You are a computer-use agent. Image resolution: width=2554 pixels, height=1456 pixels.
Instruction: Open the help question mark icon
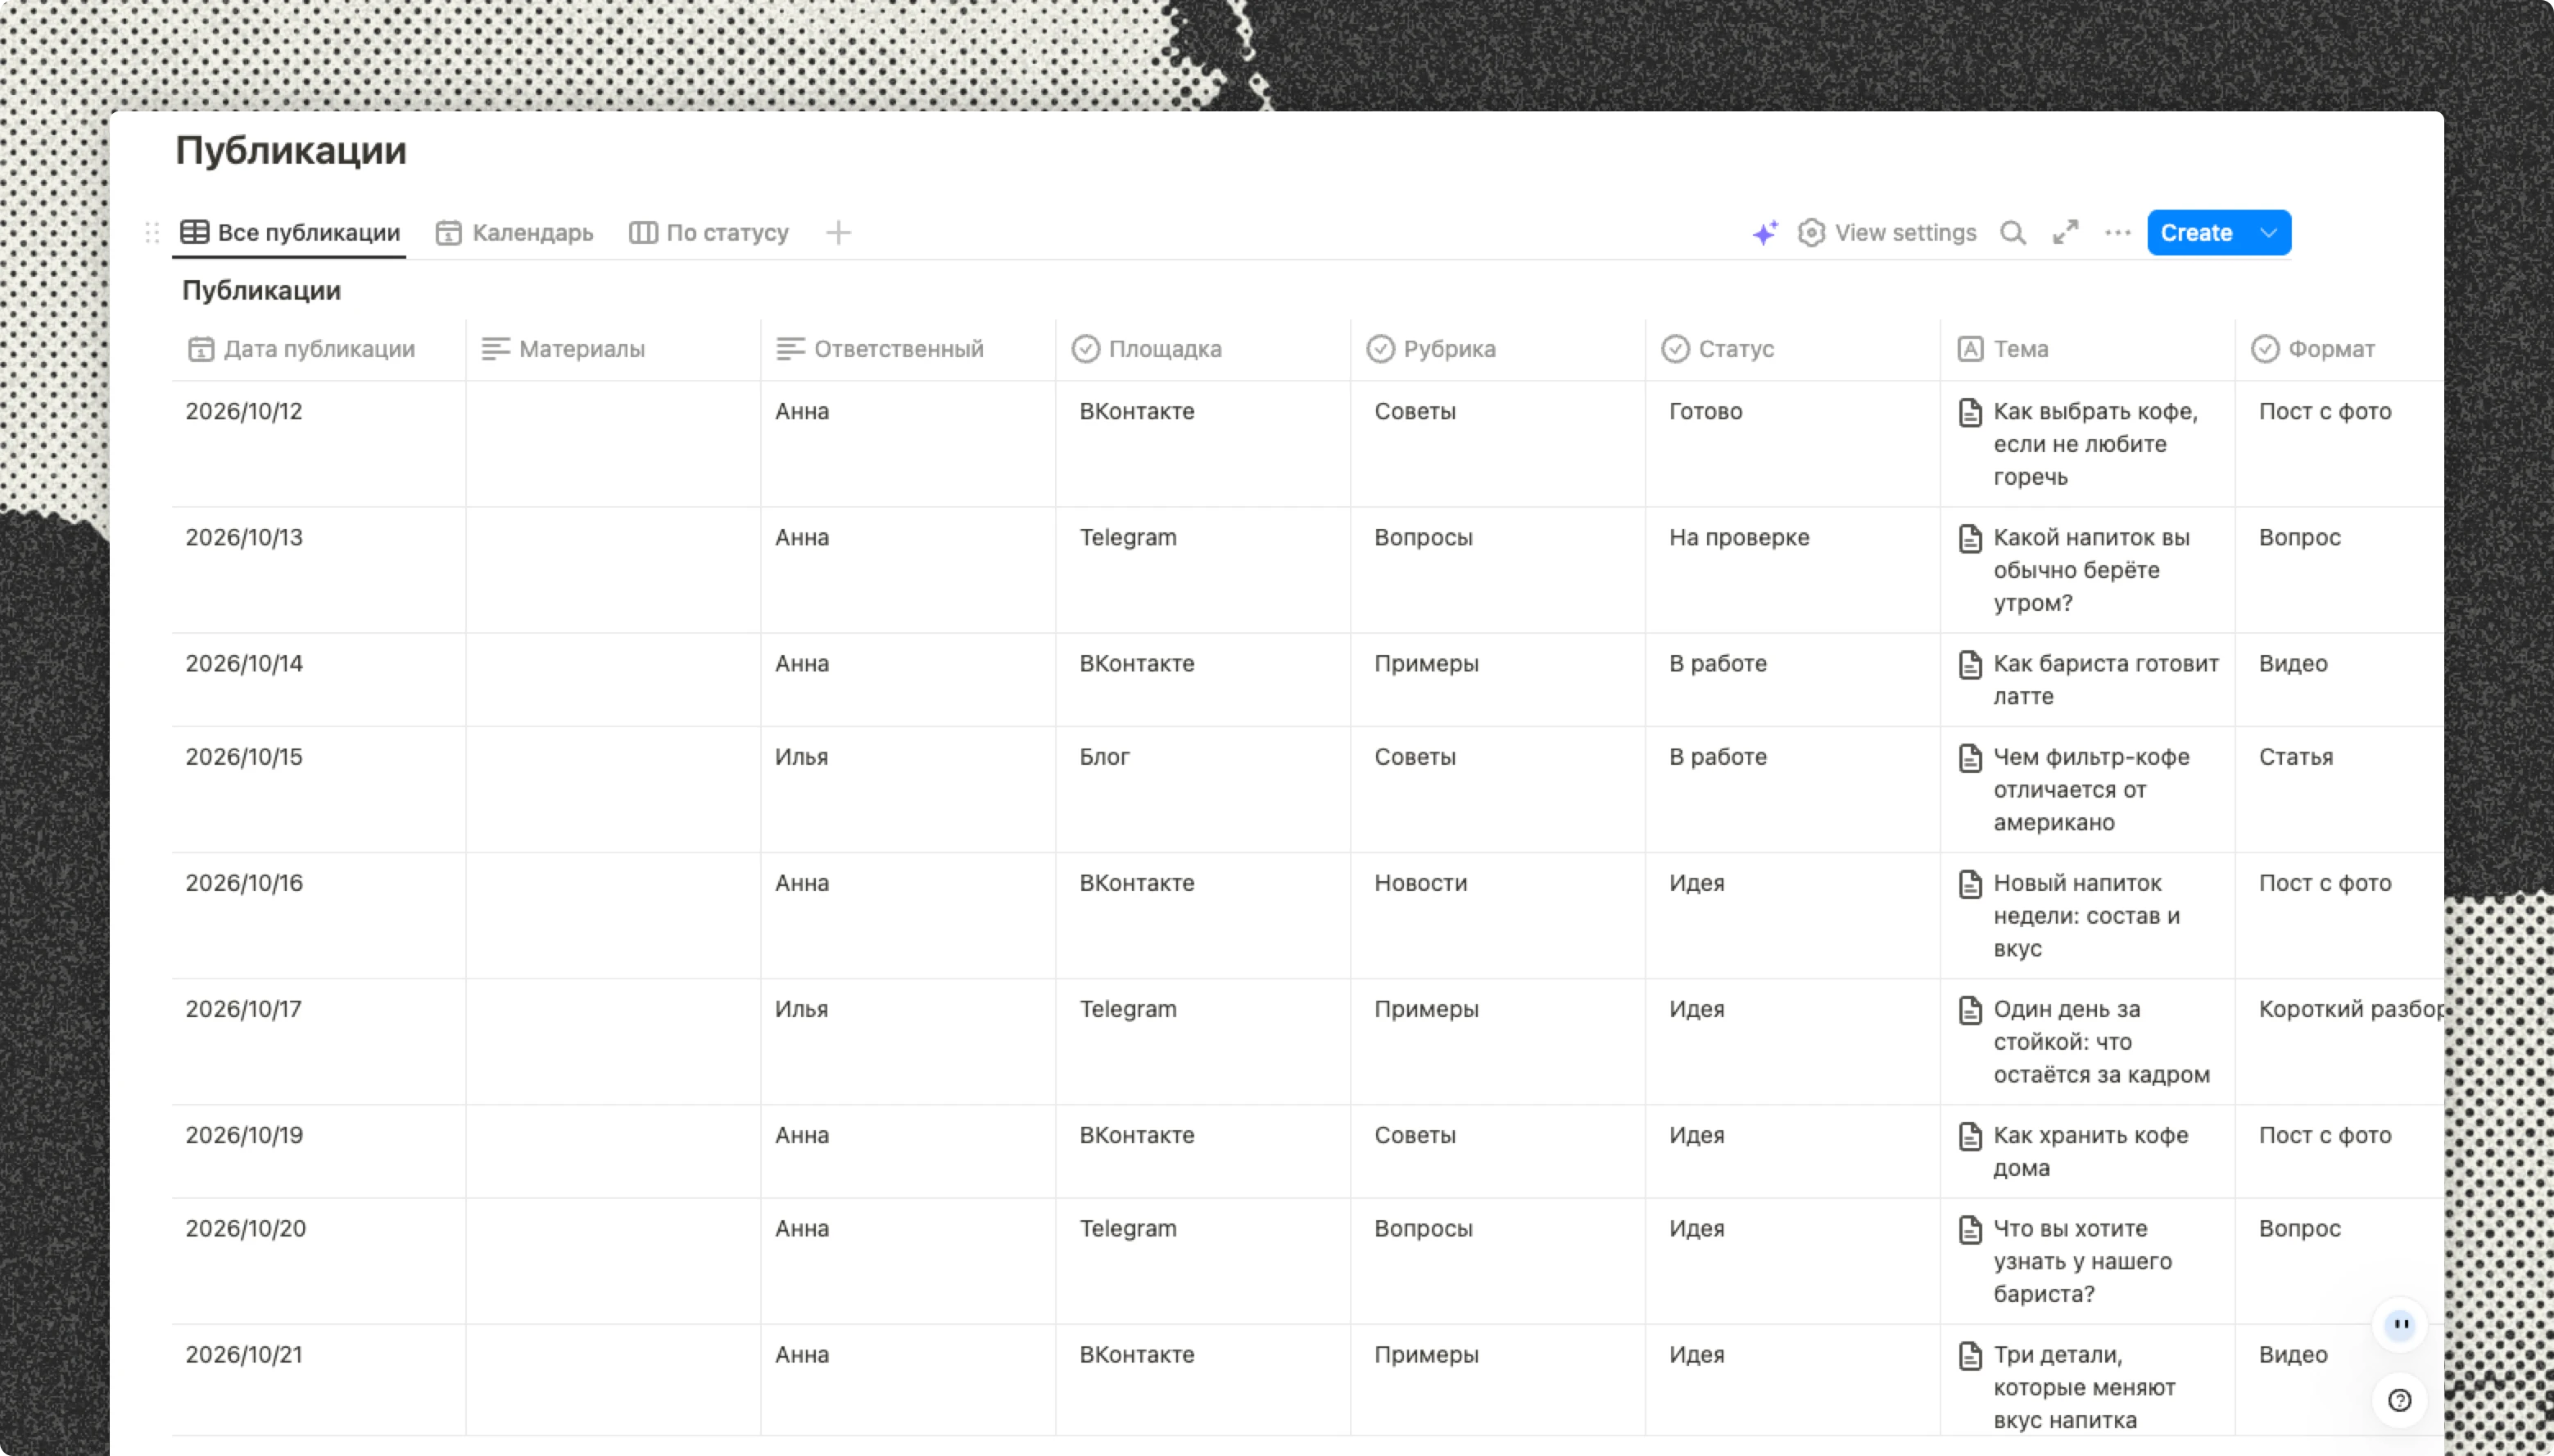pyautogui.click(x=2400, y=1400)
